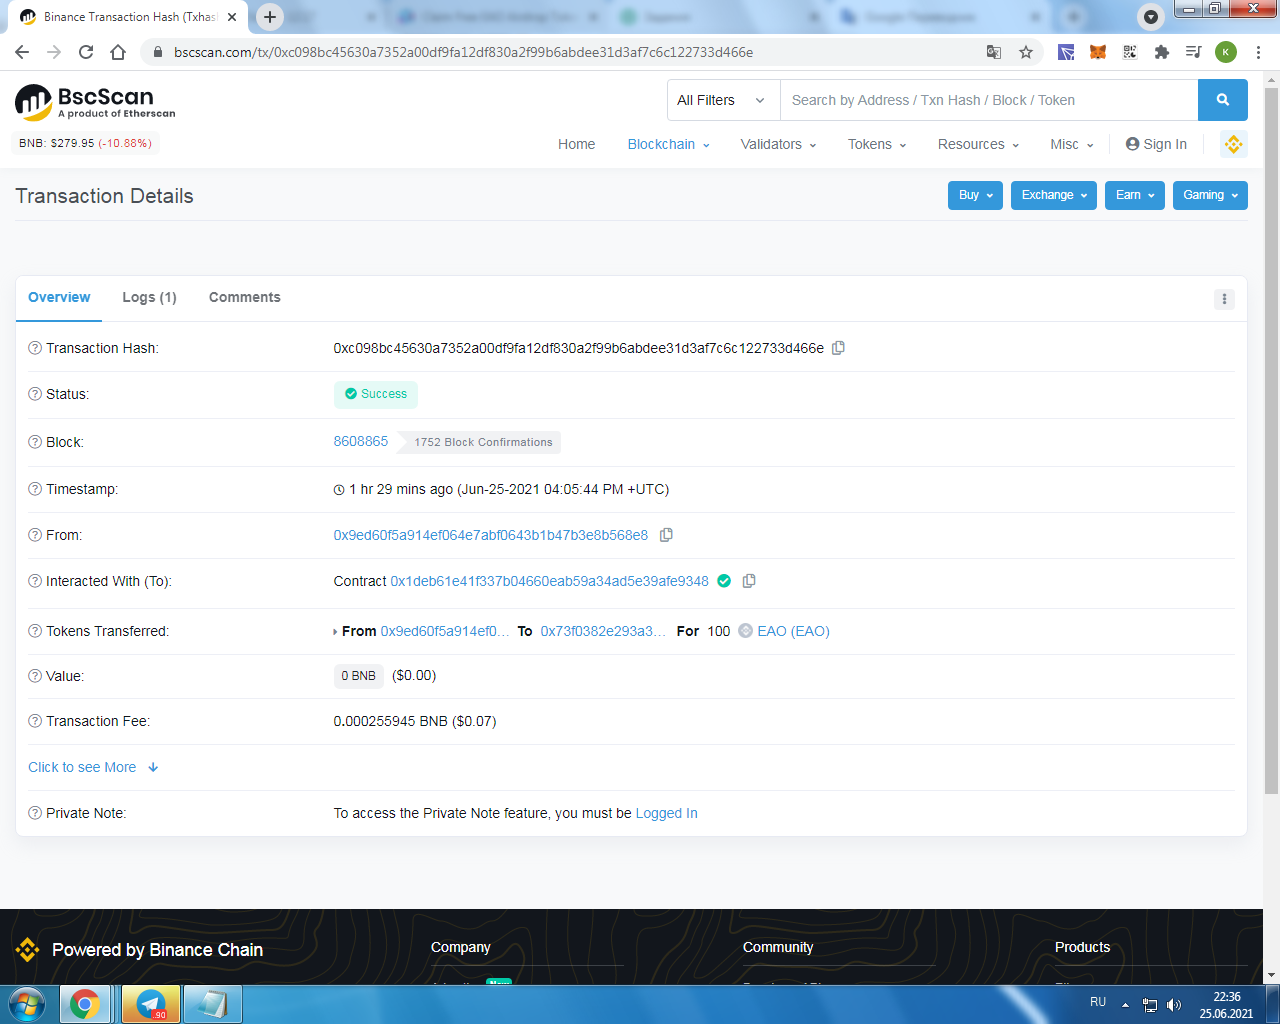The height and width of the screenshot is (1024, 1280).
Task: Expand the Resources menu
Action: click(978, 144)
